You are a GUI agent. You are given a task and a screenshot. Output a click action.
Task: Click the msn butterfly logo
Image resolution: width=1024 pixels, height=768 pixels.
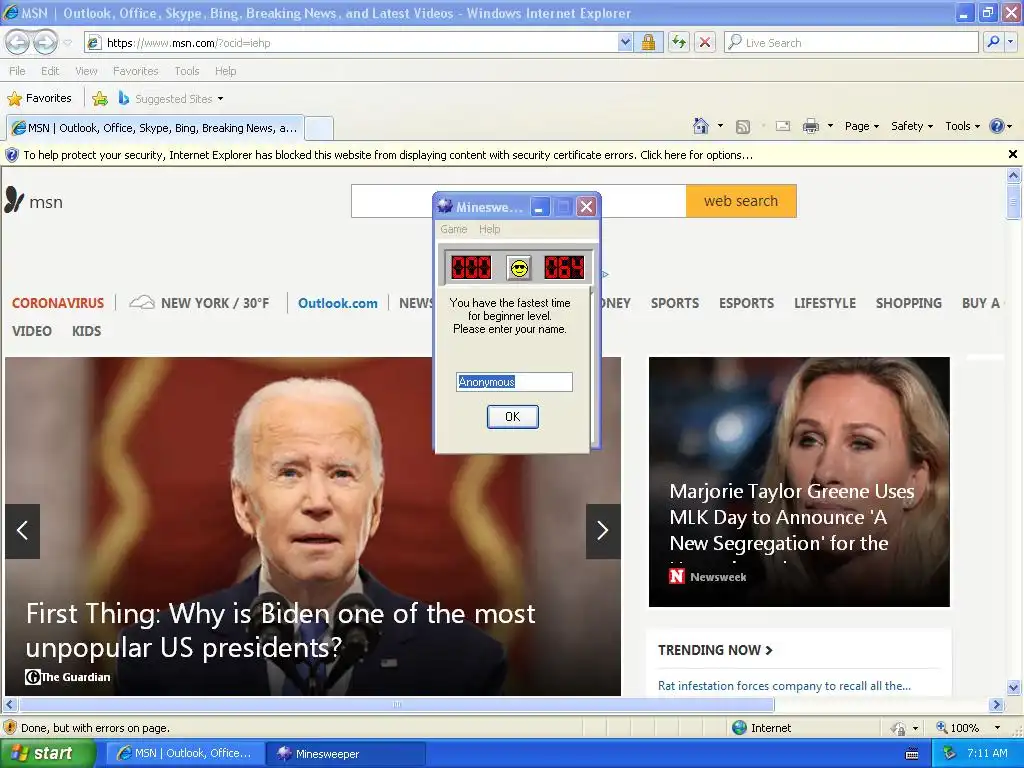(x=14, y=200)
